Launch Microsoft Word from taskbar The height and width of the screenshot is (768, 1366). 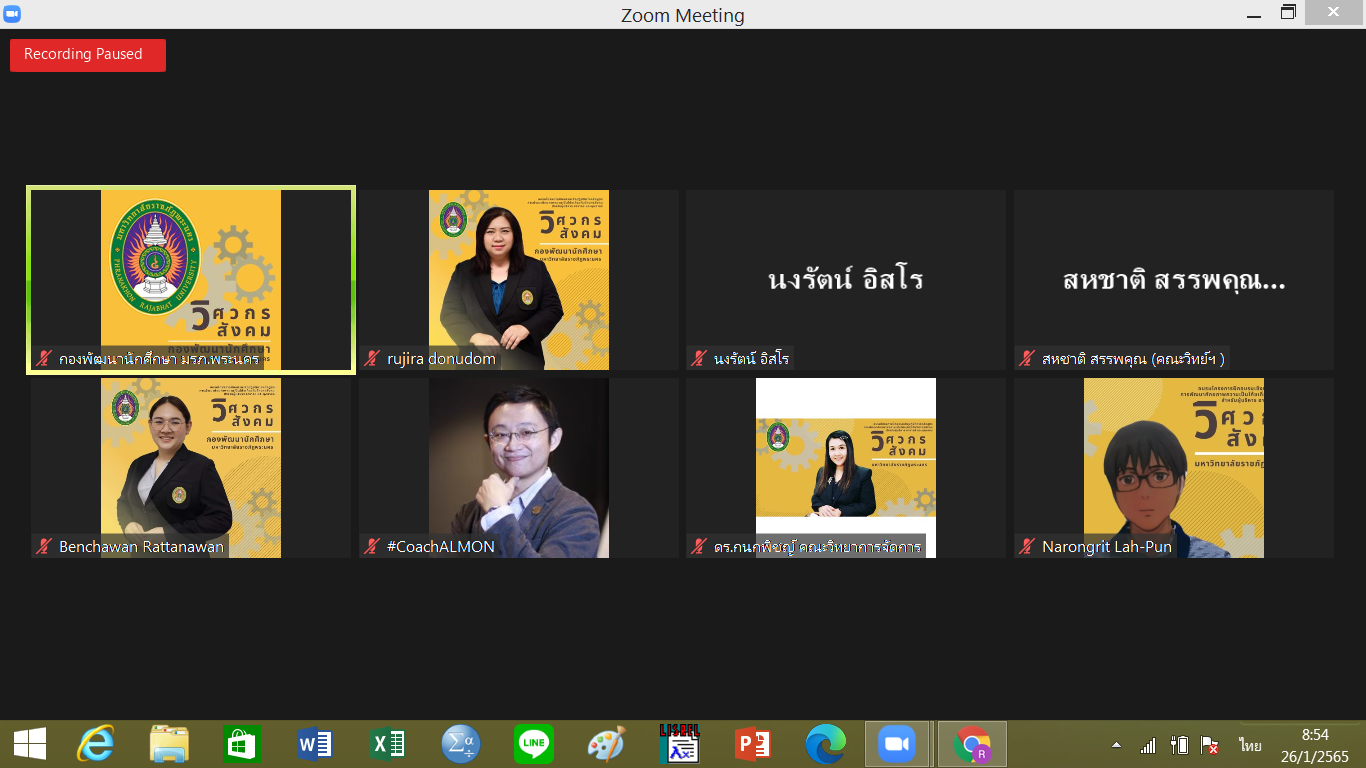click(315, 744)
